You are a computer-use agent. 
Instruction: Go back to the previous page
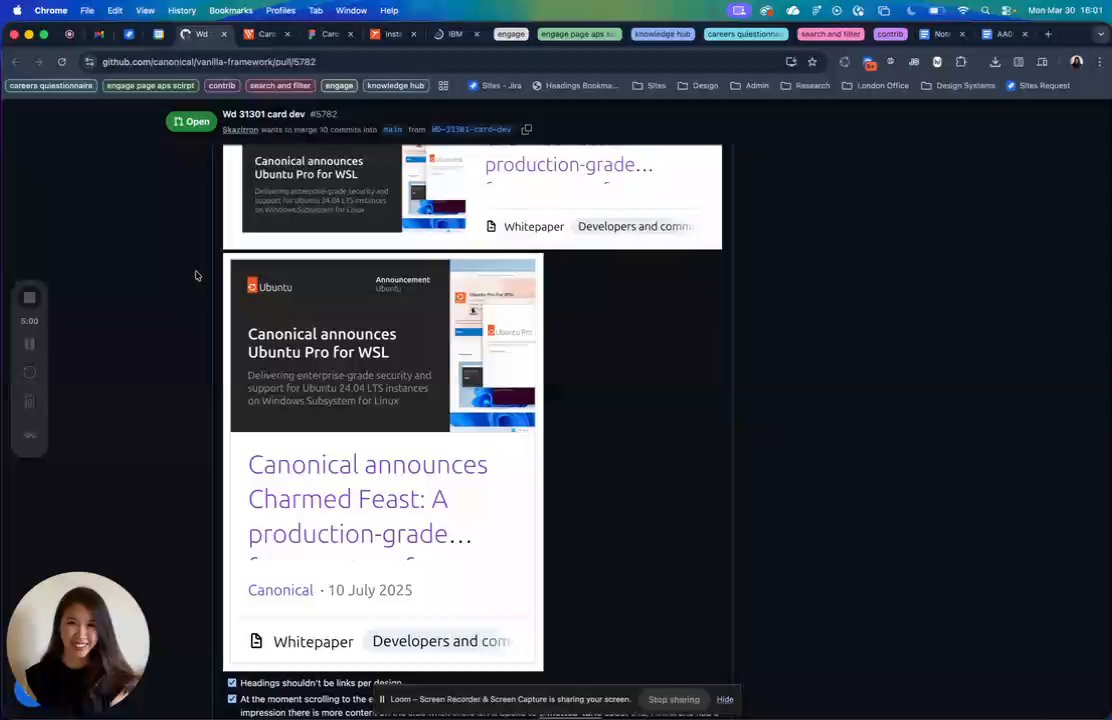tap(16, 62)
